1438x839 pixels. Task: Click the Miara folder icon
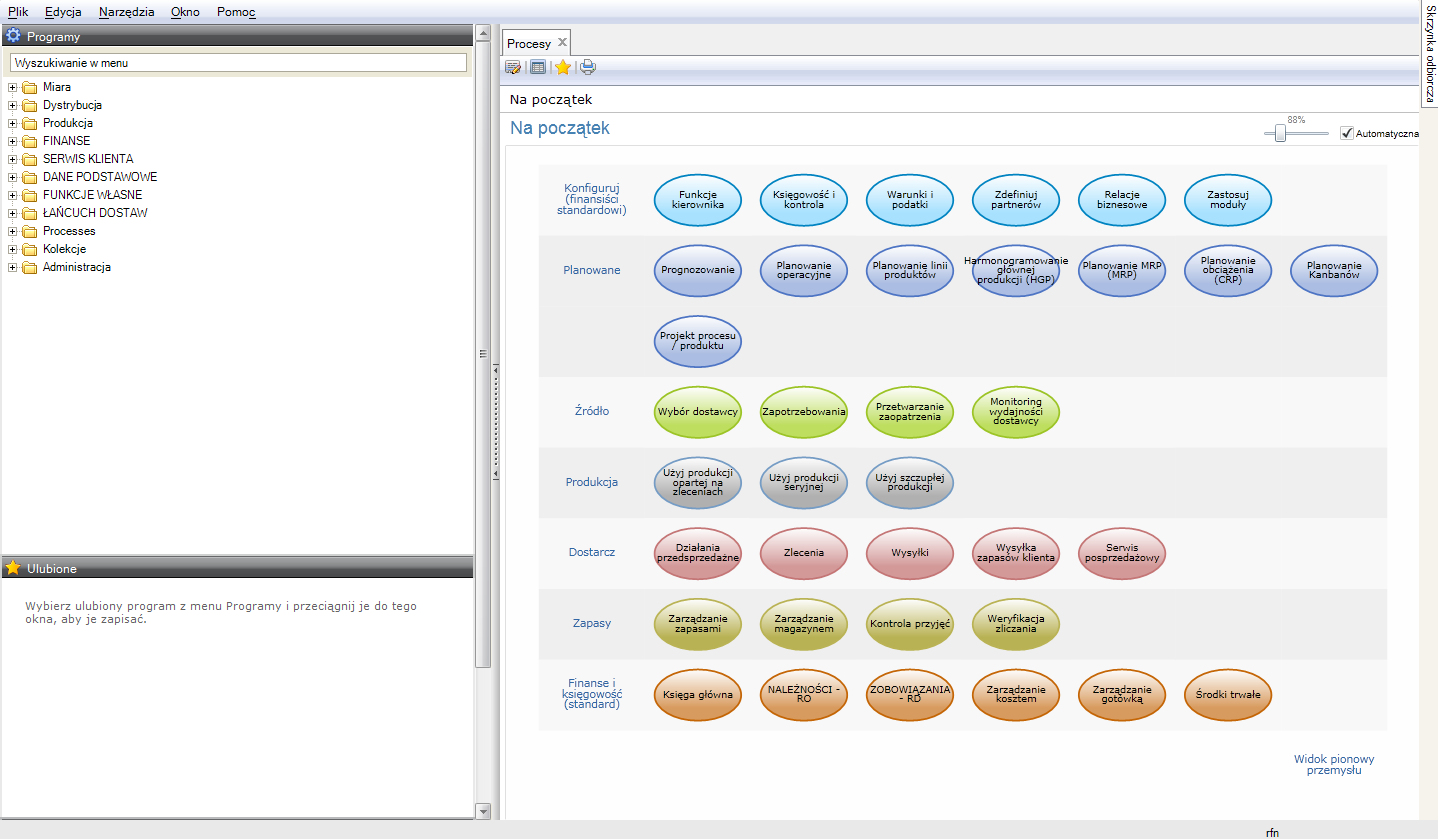pos(29,87)
